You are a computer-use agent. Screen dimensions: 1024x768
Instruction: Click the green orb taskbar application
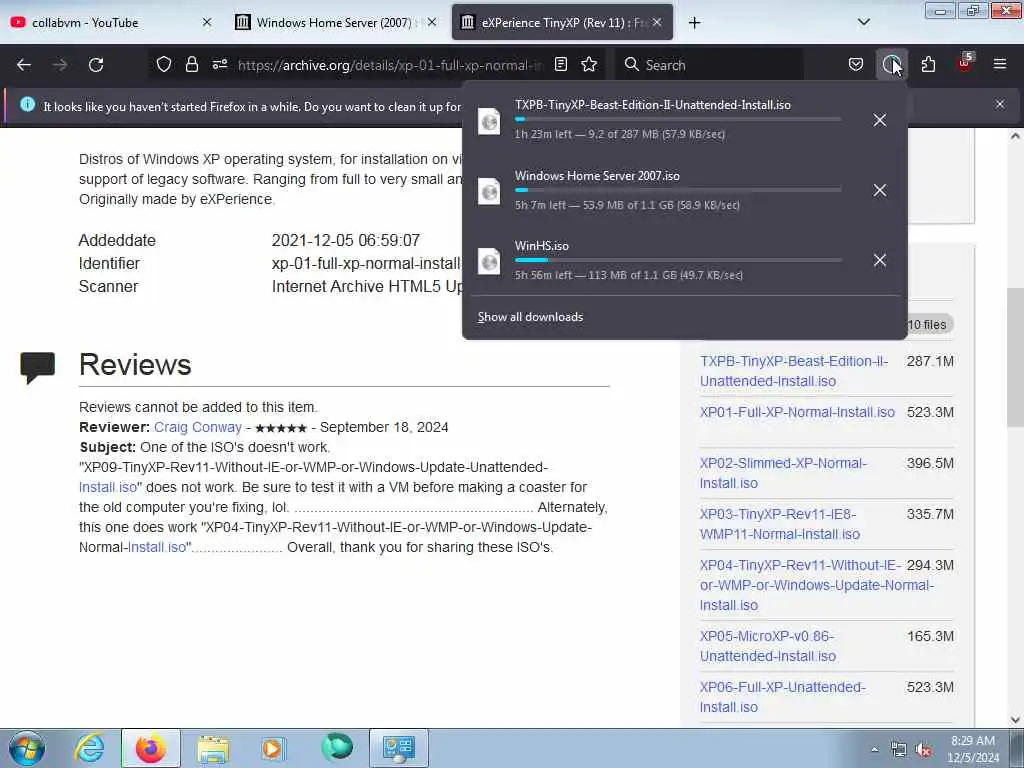(x=337, y=748)
